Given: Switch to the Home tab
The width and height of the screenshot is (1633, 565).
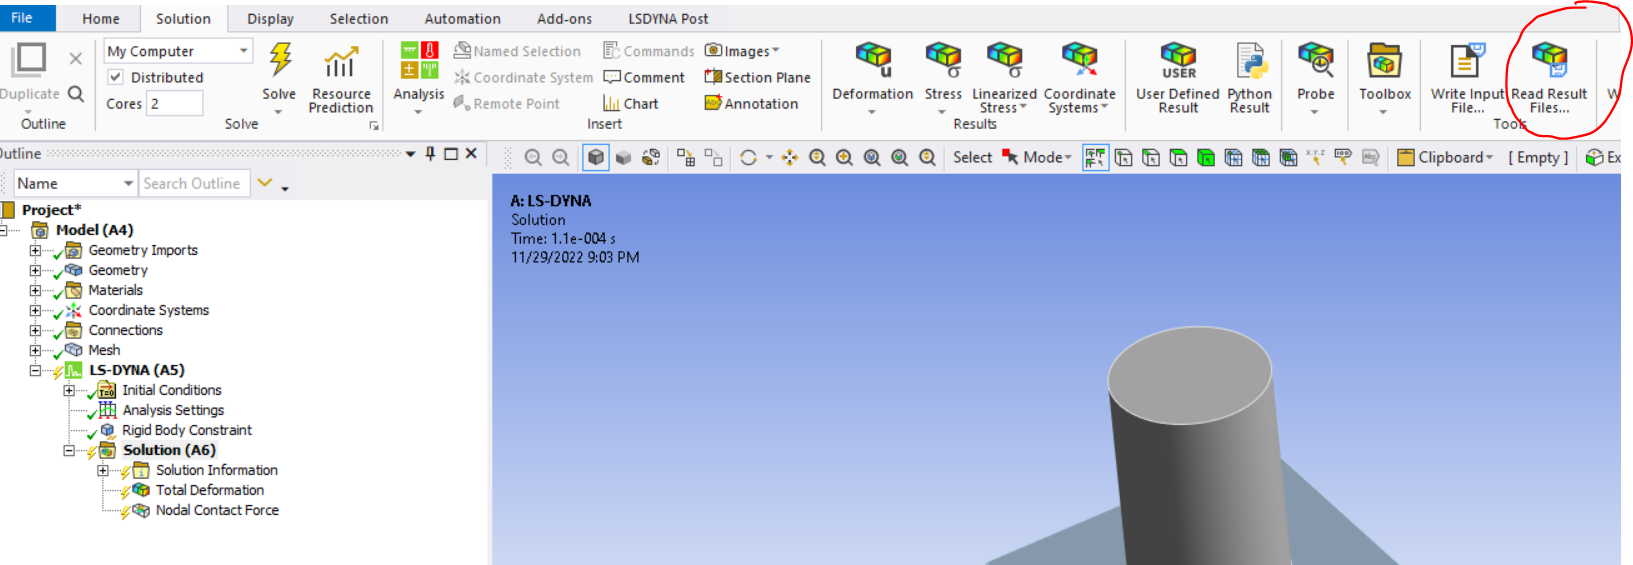Looking at the screenshot, I should (101, 18).
